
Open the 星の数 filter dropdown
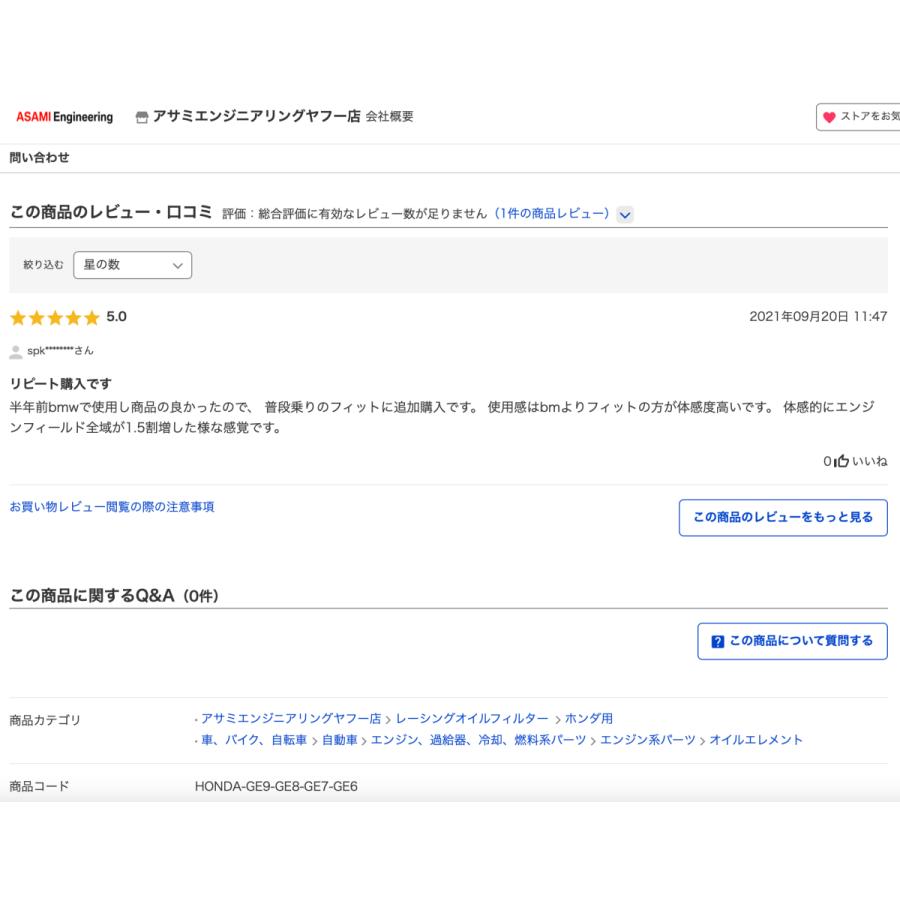point(134,265)
